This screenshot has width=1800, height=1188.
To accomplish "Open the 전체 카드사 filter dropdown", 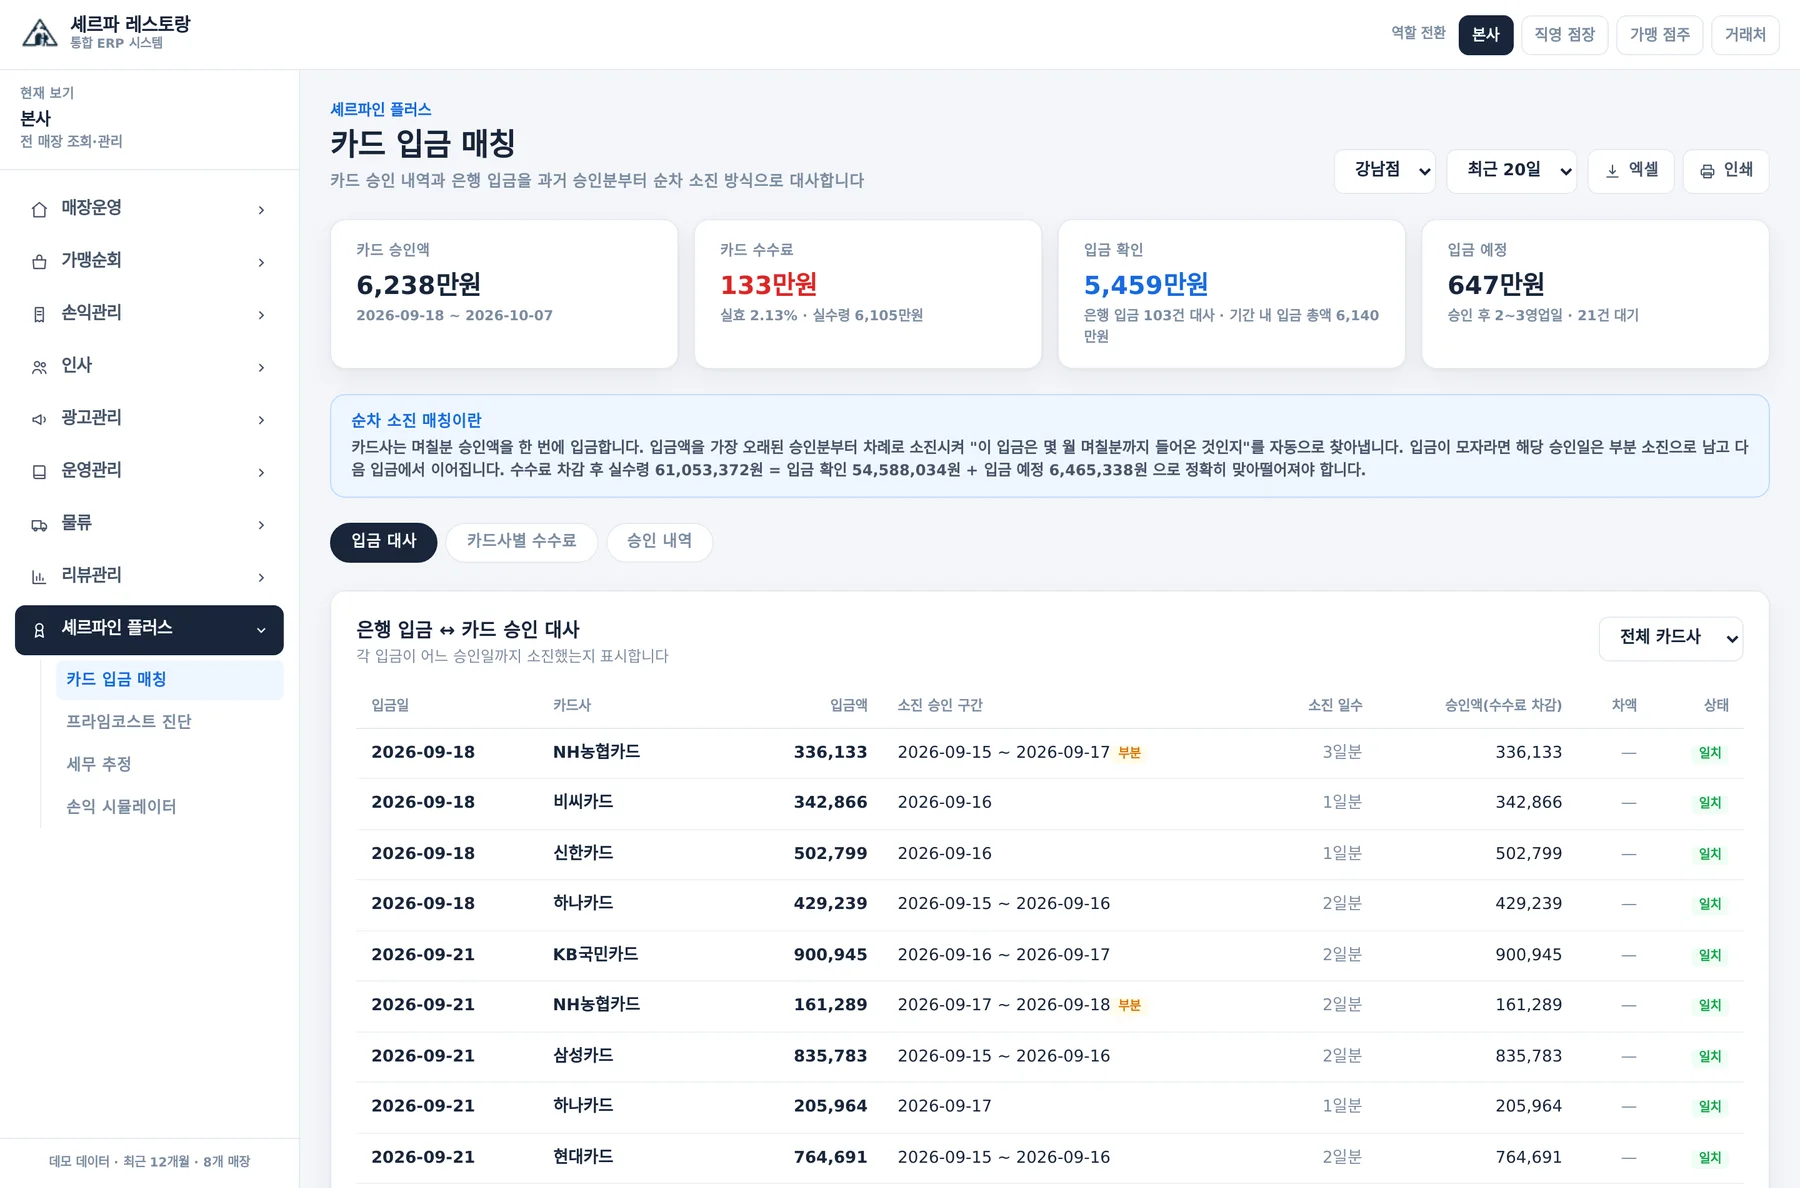I will click(1671, 638).
